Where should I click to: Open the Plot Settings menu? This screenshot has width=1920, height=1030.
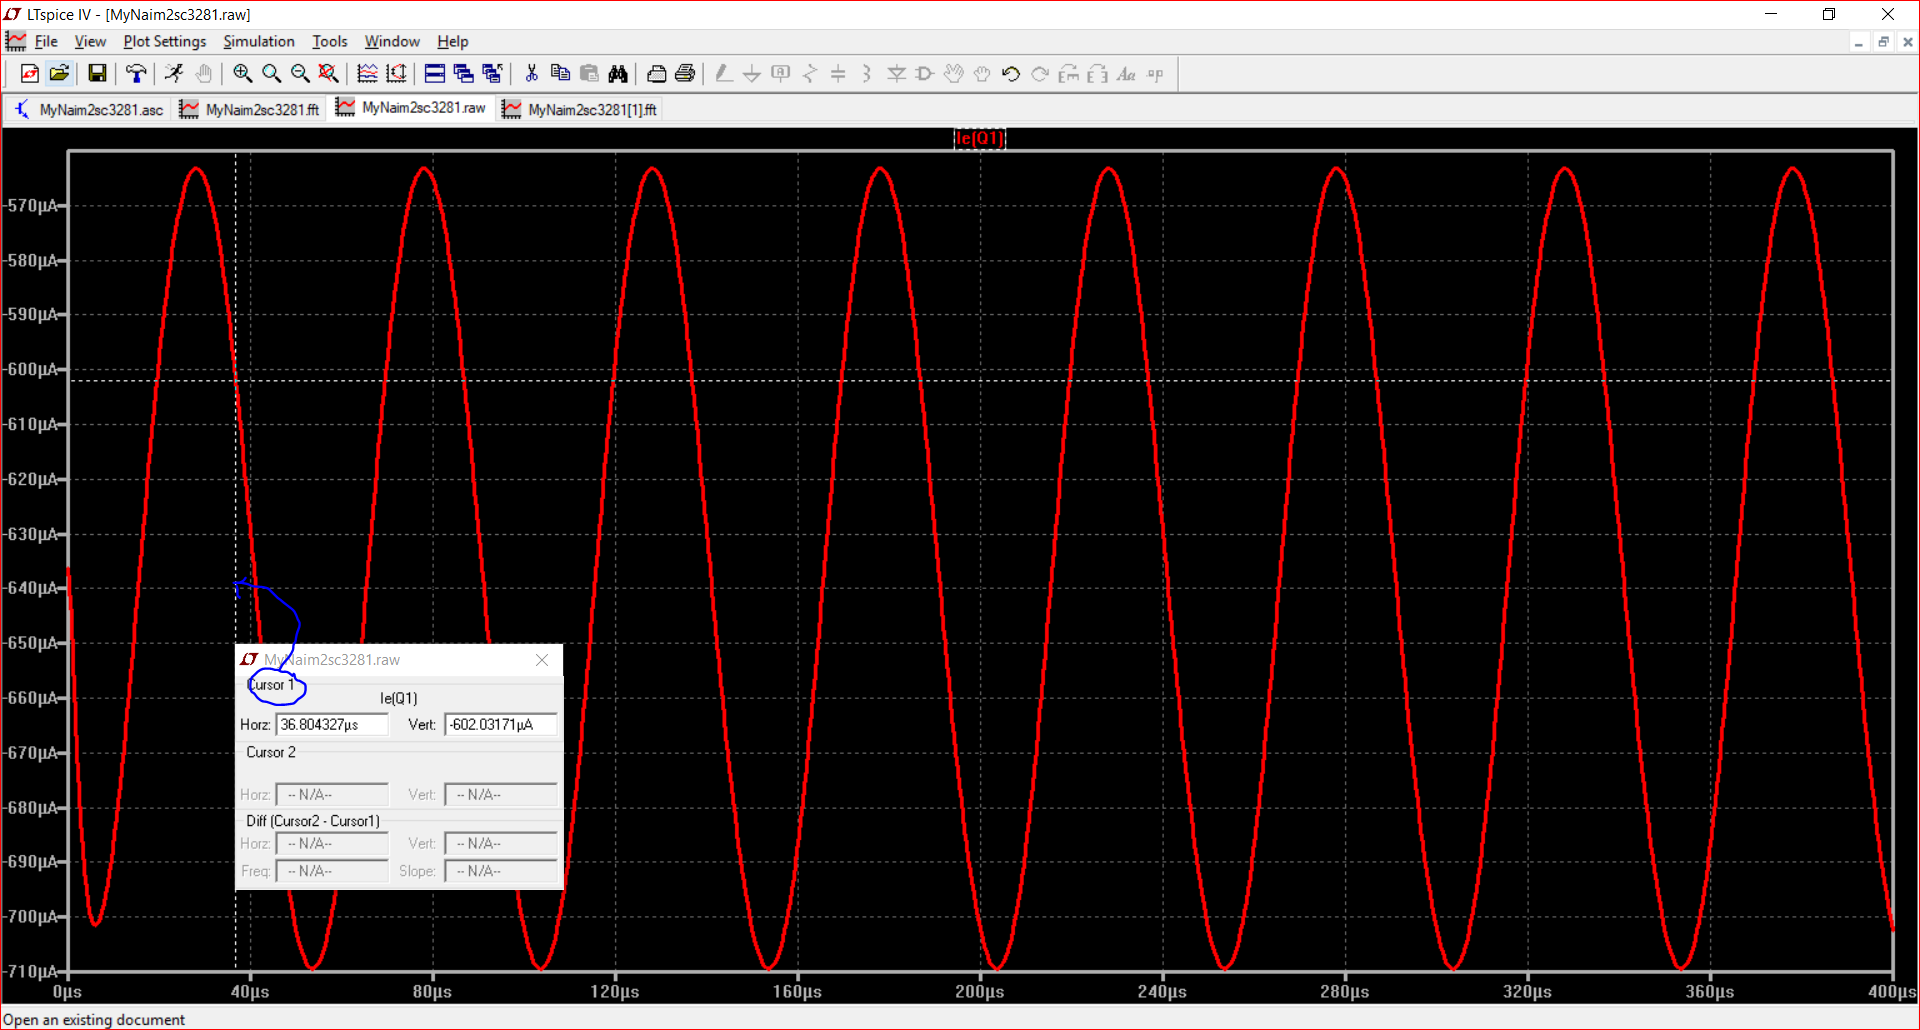coord(165,41)
